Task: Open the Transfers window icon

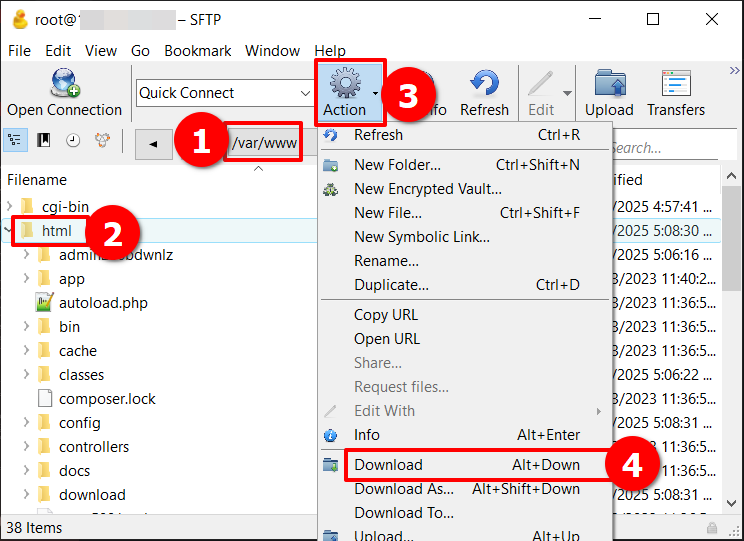Action: 676,83
